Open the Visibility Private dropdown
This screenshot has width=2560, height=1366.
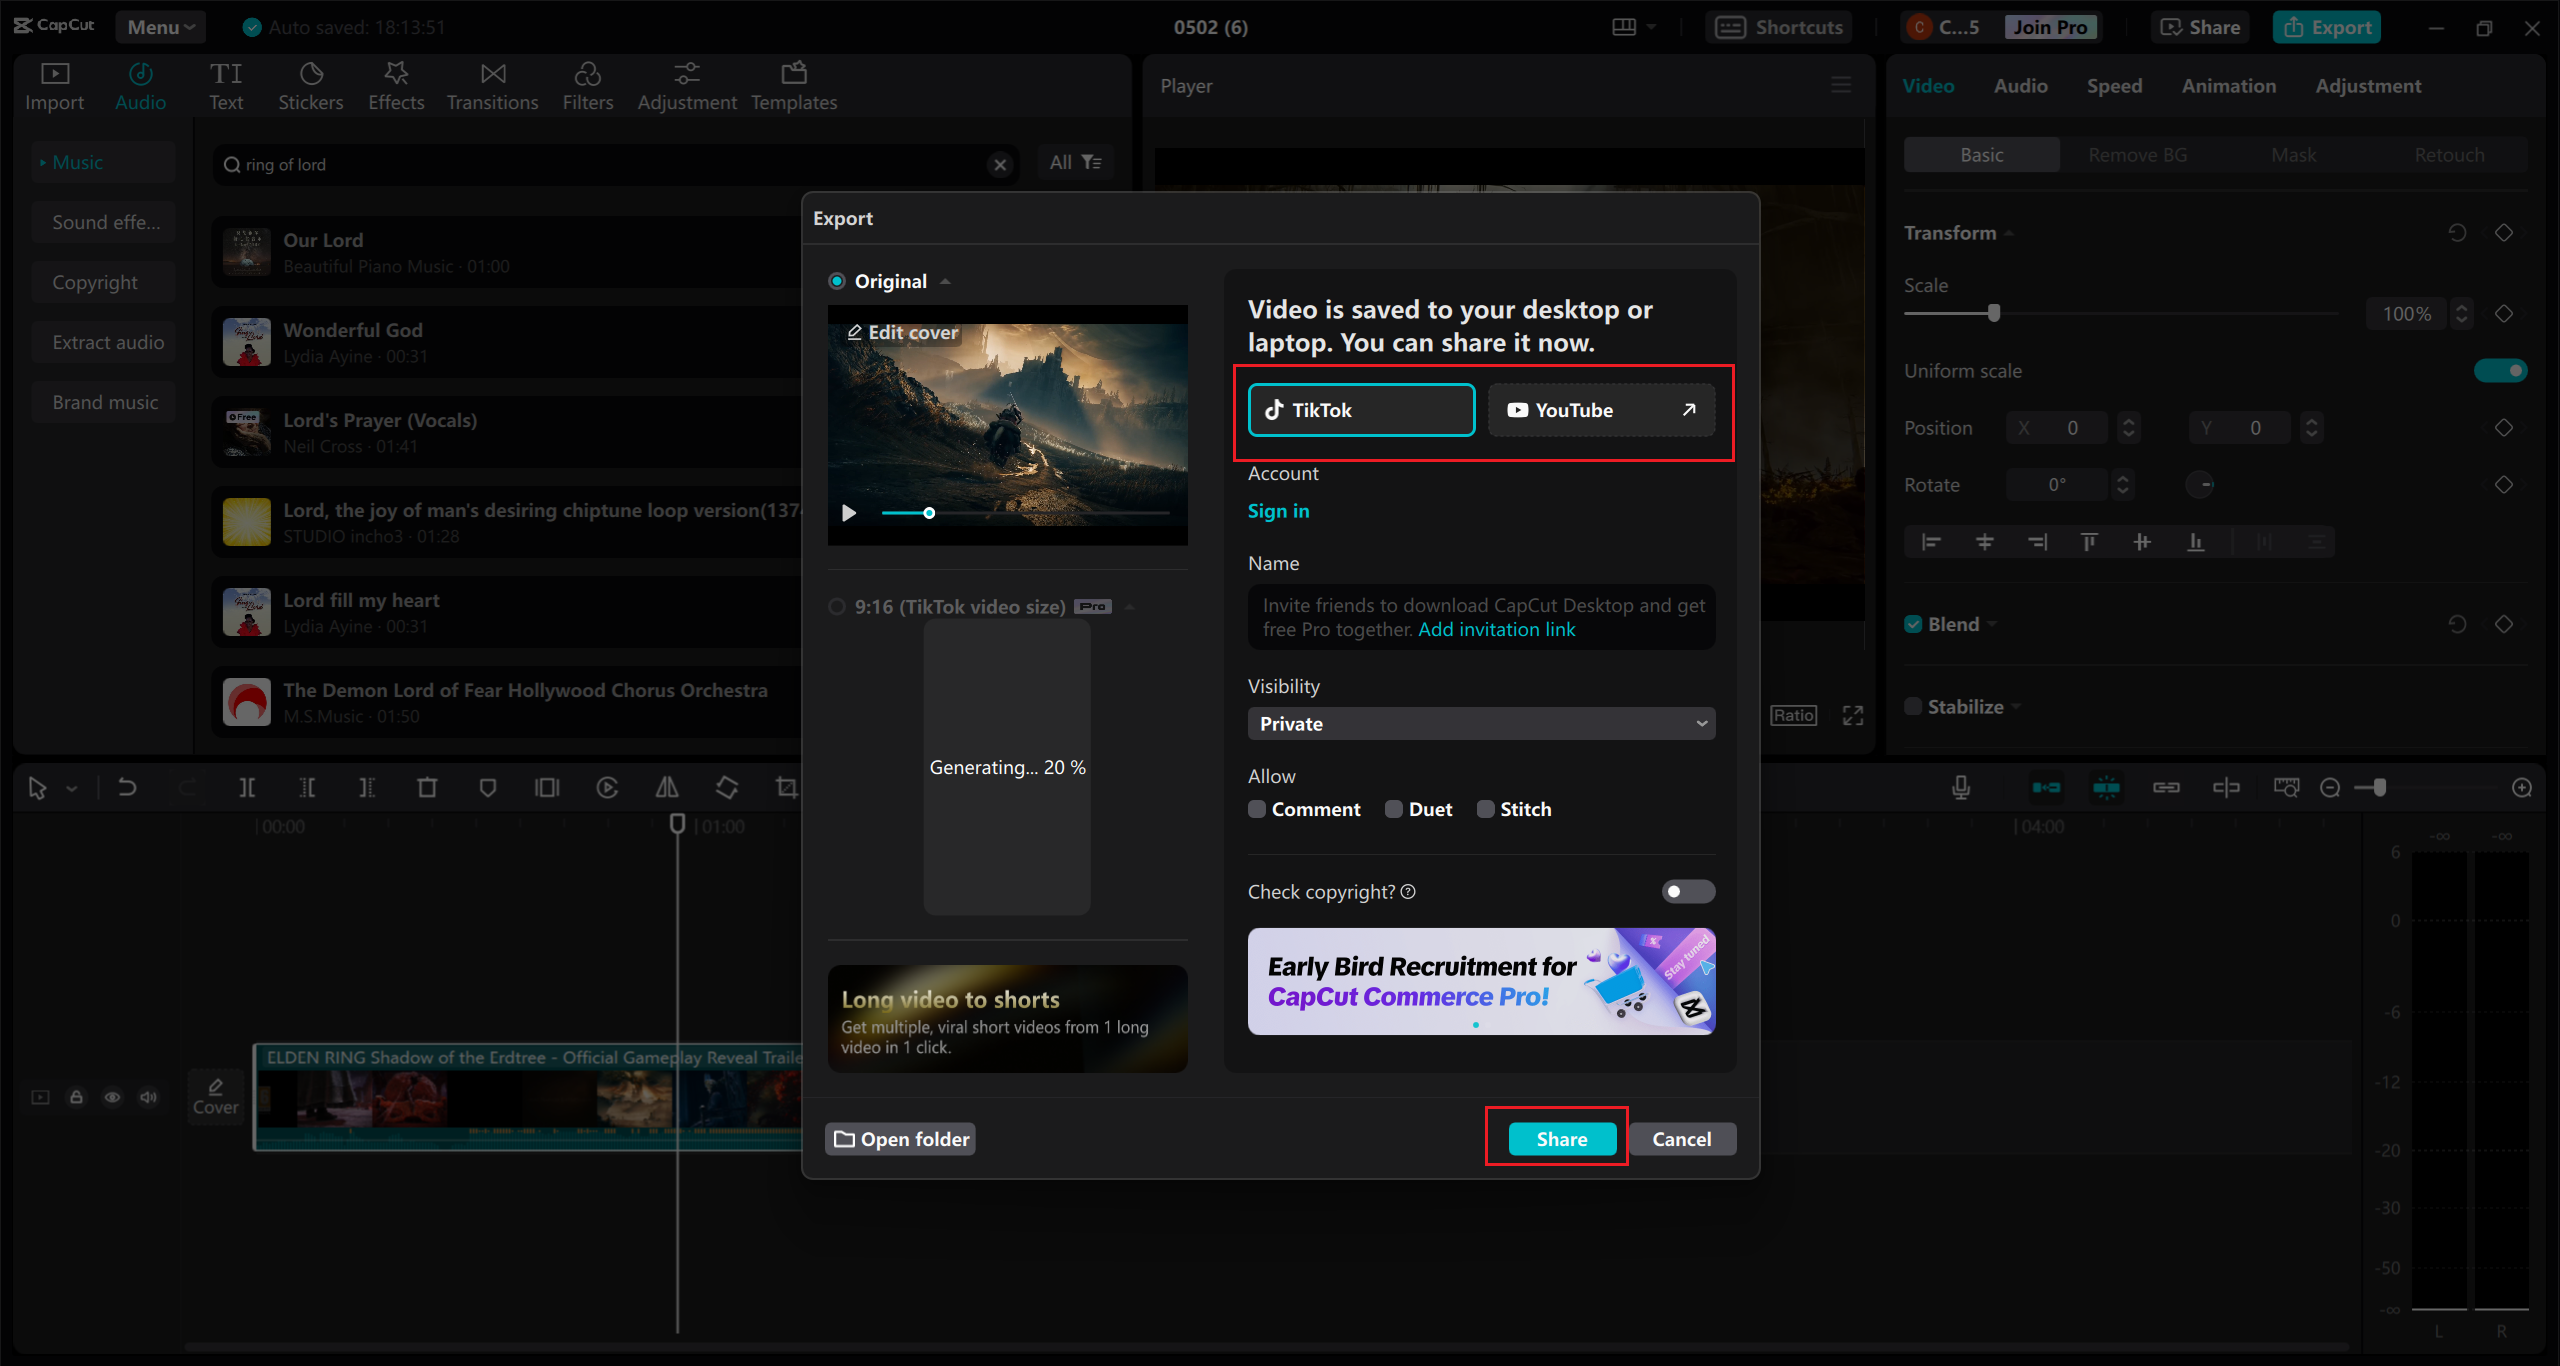click(x=1481, y=723)
